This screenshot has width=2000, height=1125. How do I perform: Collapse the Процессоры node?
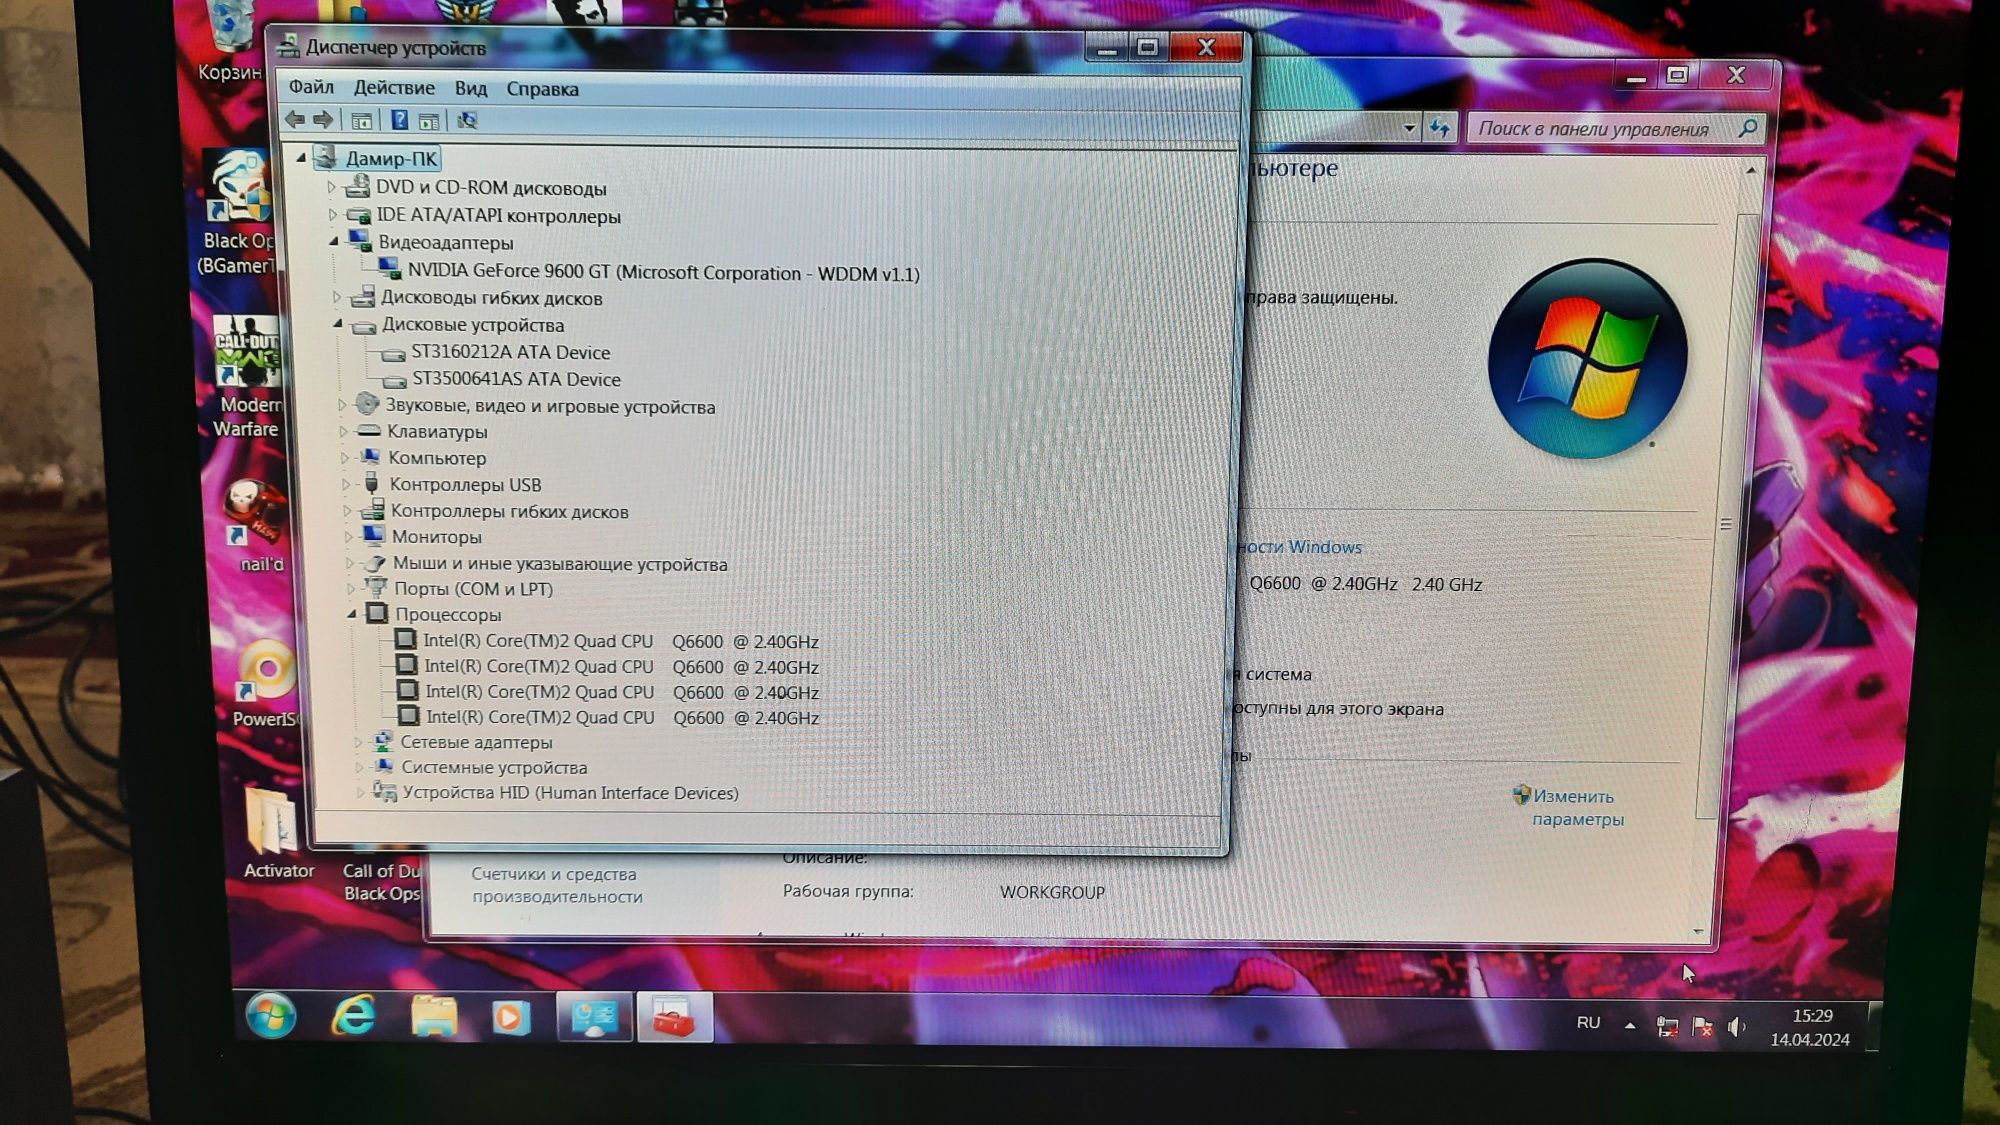[352, 614]
